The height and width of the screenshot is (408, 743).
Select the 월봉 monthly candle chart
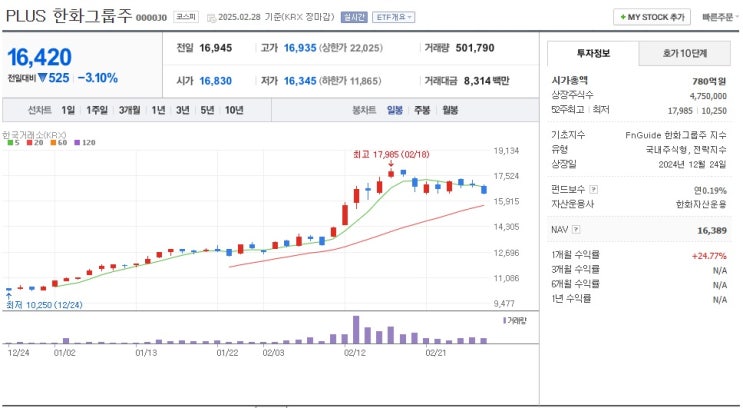click(x=450, y=110)
